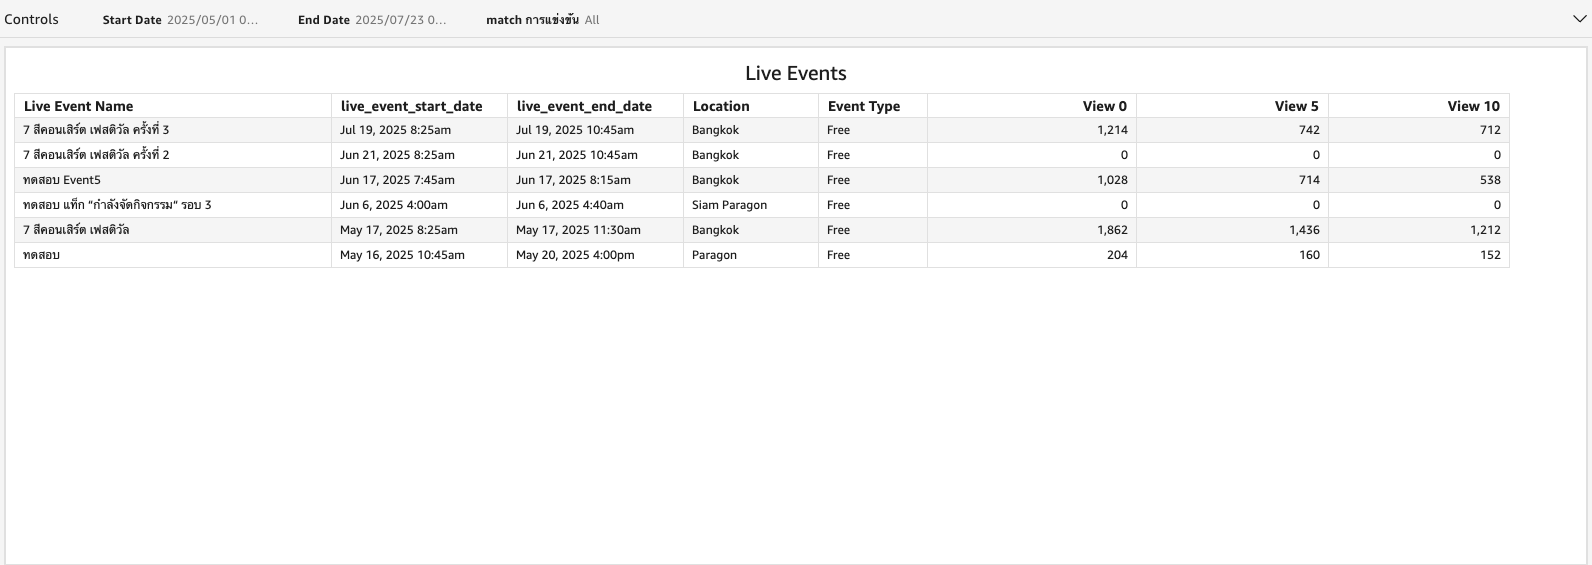Collapse the Controls panel chevron
This screenshot has width=1592, height=565.
(1579, 19)
